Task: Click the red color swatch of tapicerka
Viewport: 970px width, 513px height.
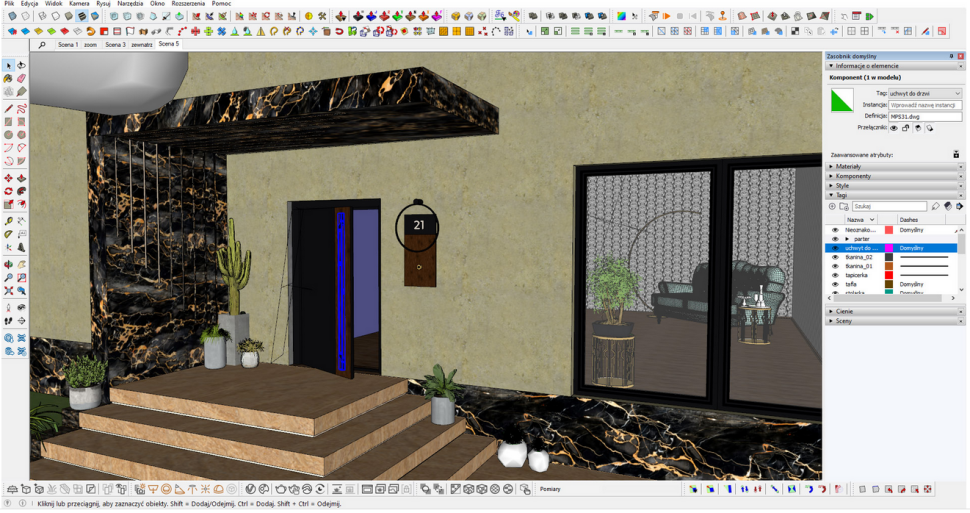Action: tap(888, 275)
